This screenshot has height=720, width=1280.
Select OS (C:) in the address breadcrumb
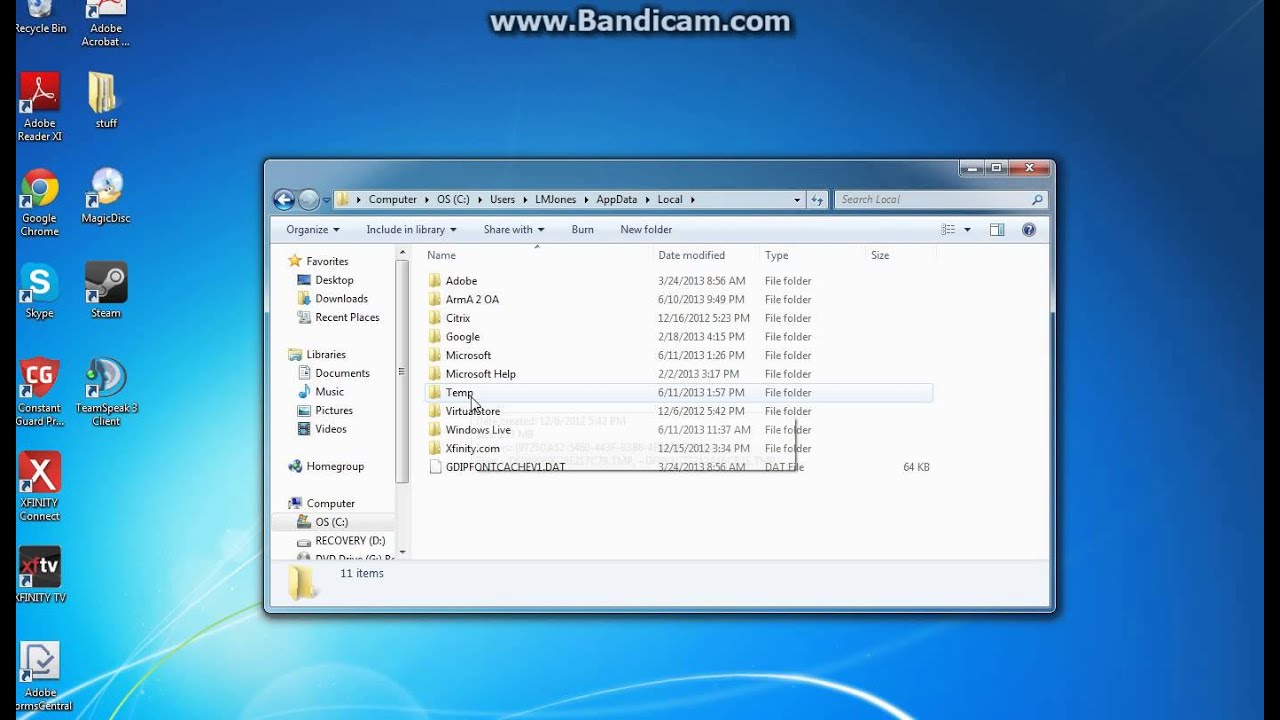(x=453, y=199)
